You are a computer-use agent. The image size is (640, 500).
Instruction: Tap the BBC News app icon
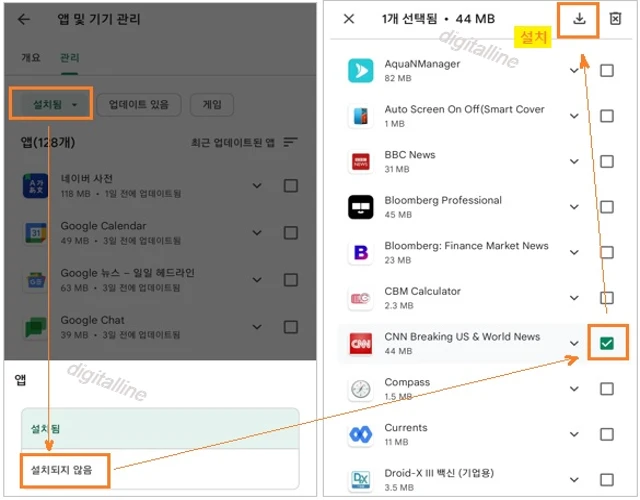coord(360,162)
